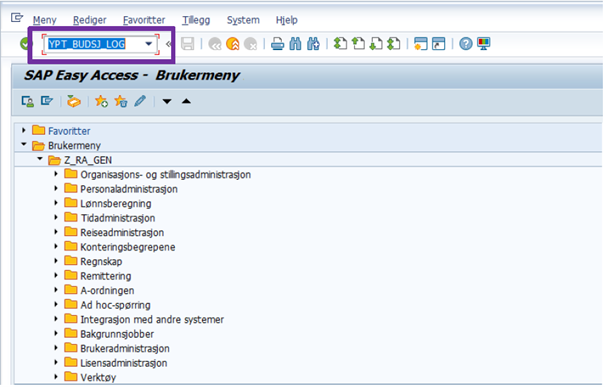Expand the Regnskap folder
Image resolution: width=605 pixels, height=387 pixels.
[56, 261]
